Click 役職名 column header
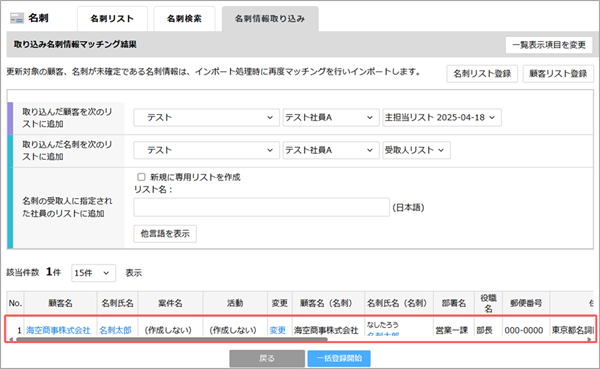 coord(488,303)
